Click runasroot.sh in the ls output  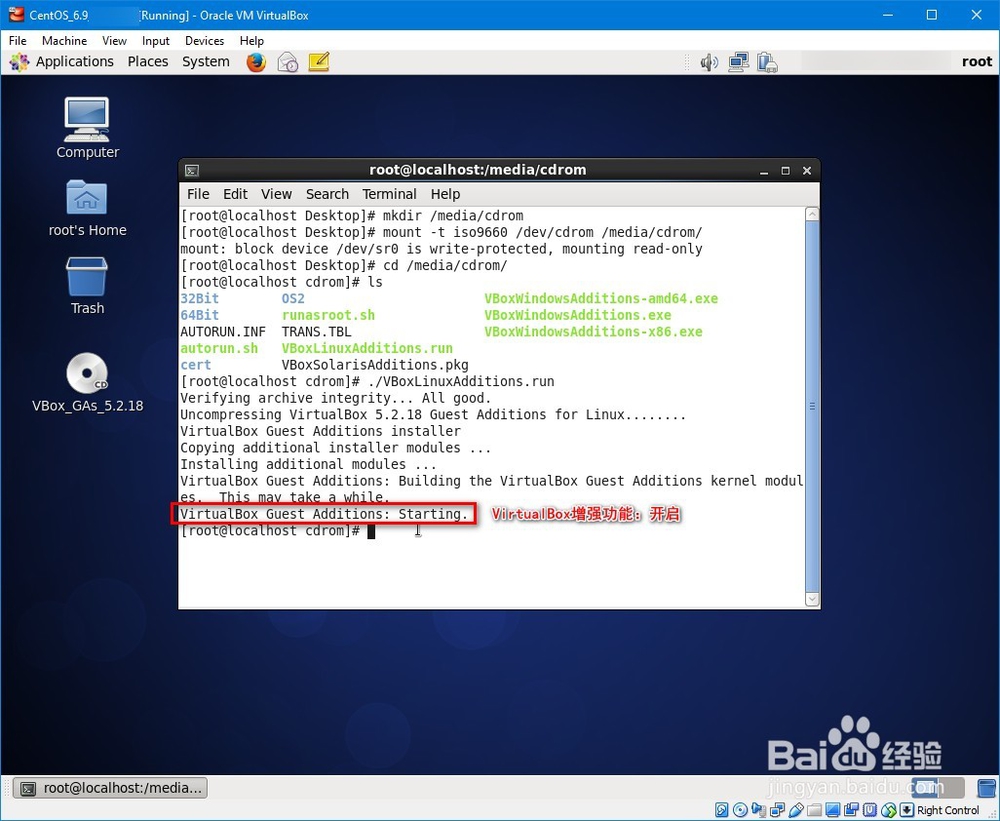328,315
